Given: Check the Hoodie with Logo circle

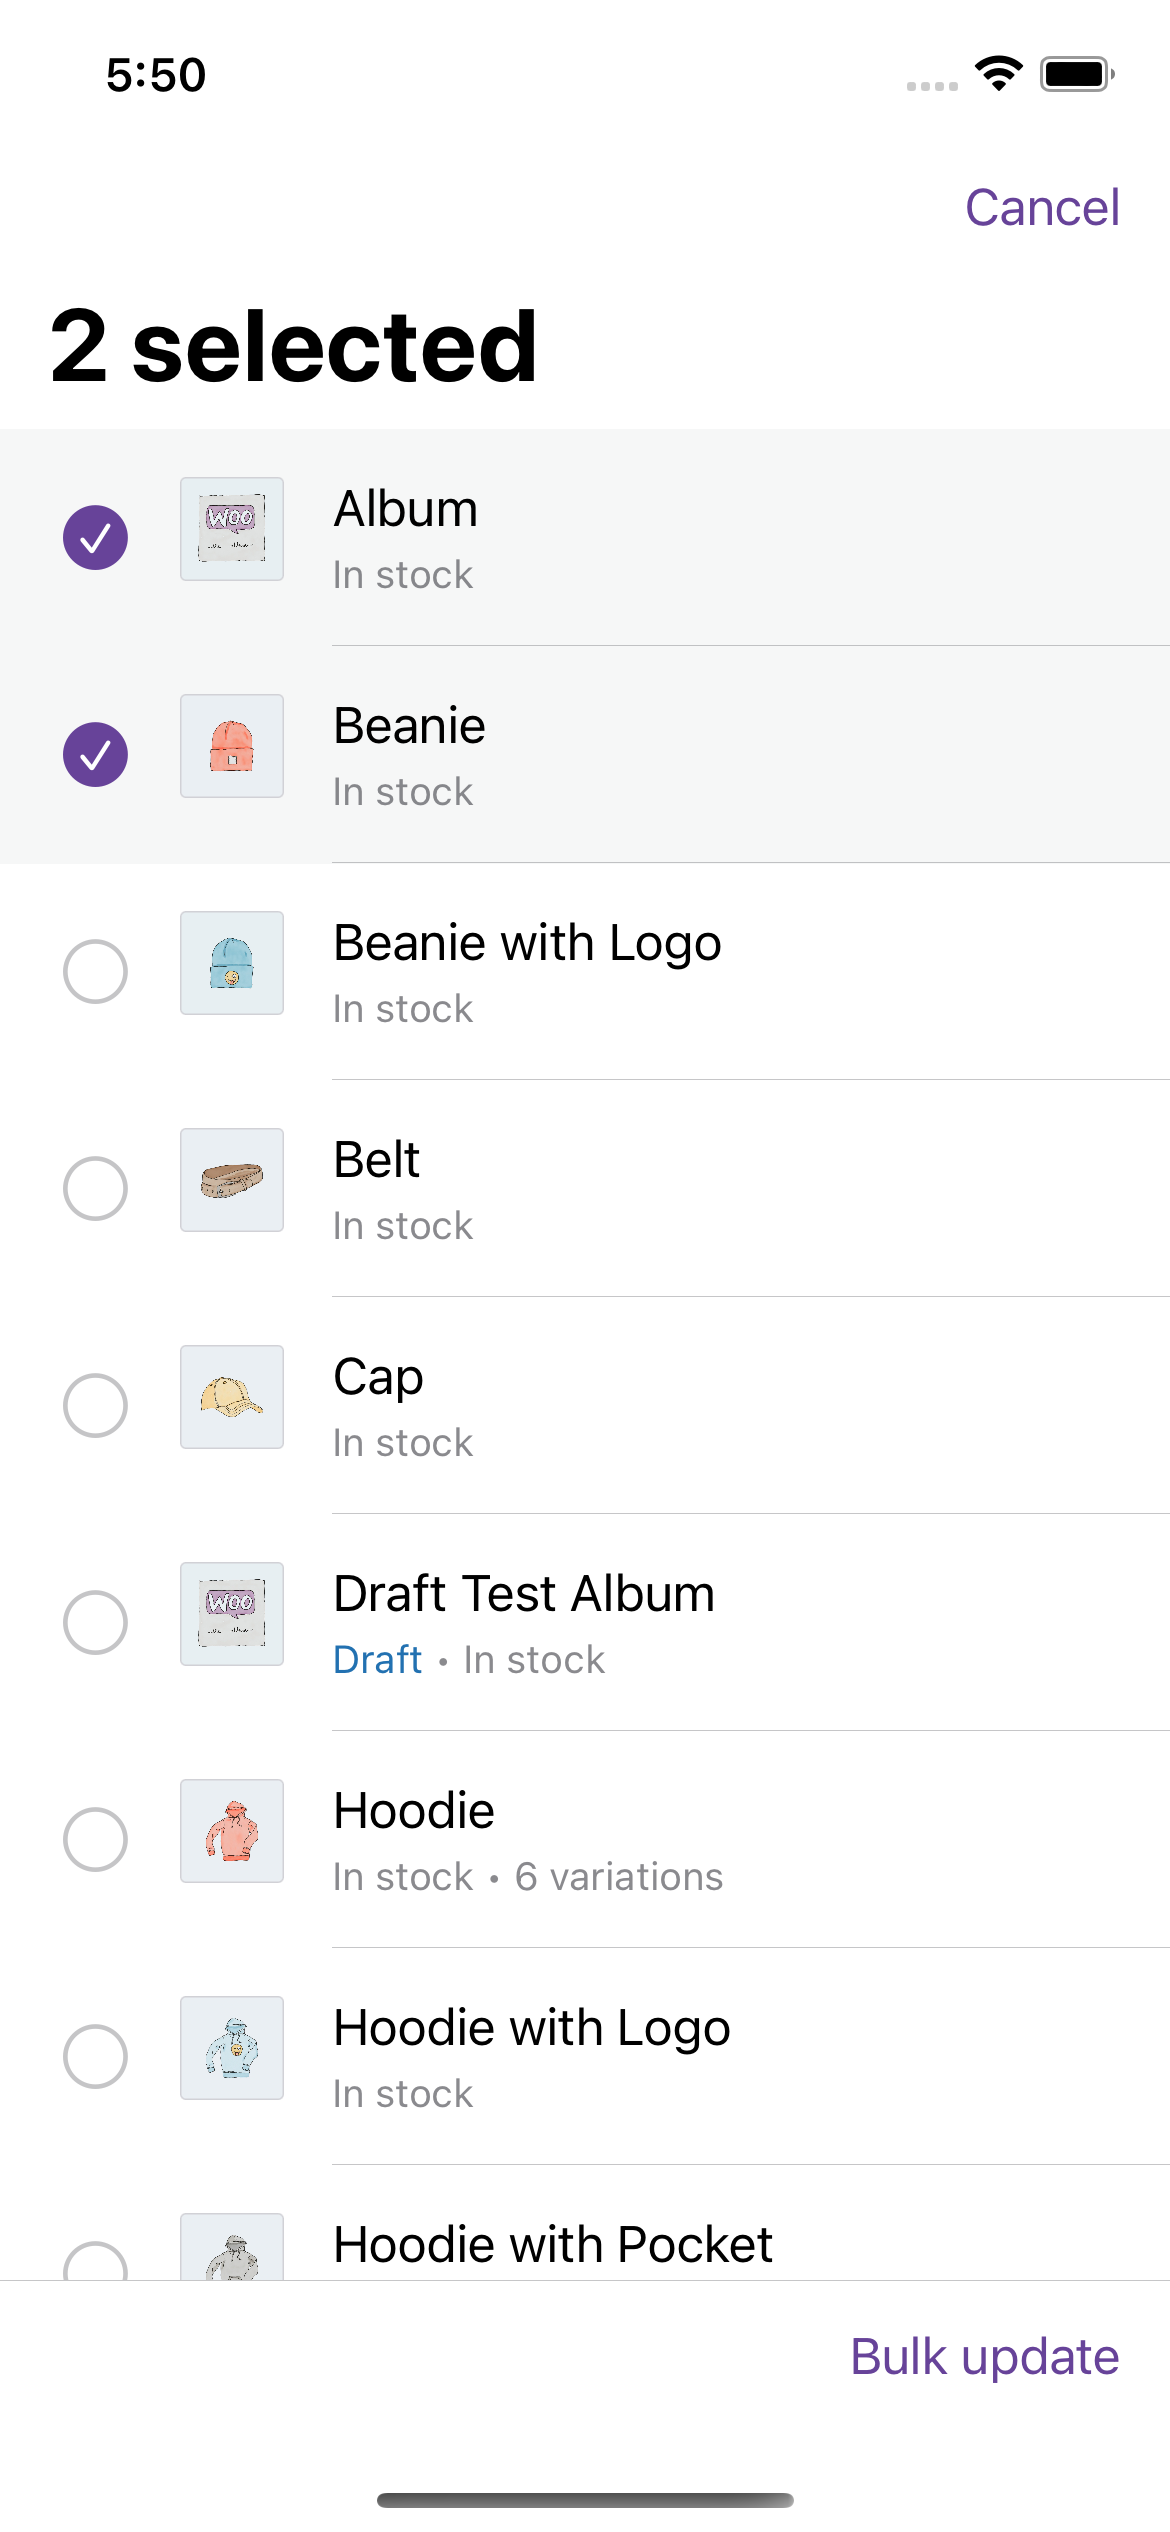Looking at the screenshot, I should (x=95, y=2056).
